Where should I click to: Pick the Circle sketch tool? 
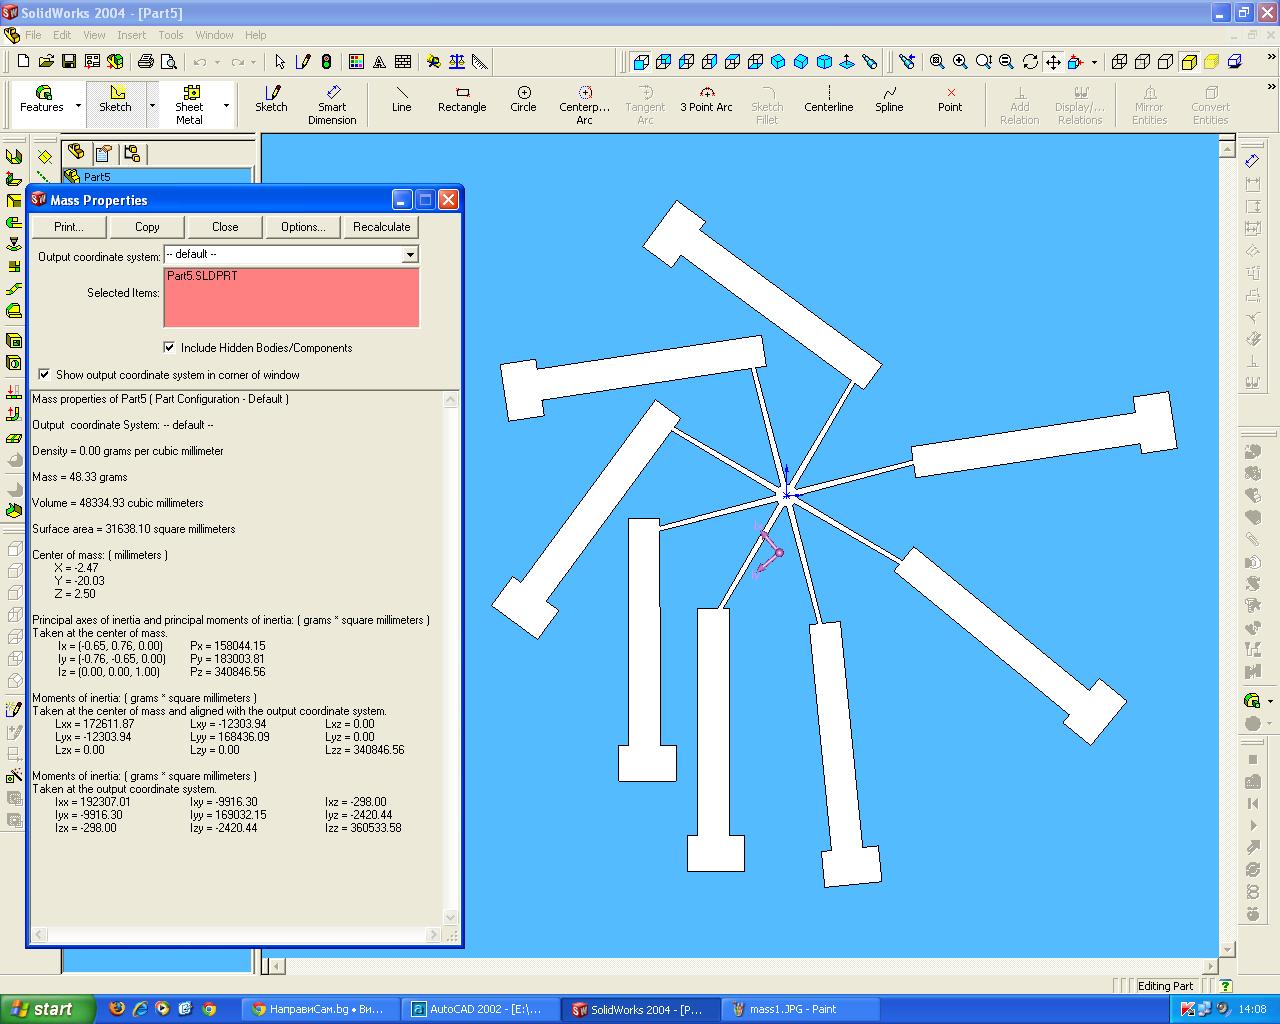pos(523,99)
